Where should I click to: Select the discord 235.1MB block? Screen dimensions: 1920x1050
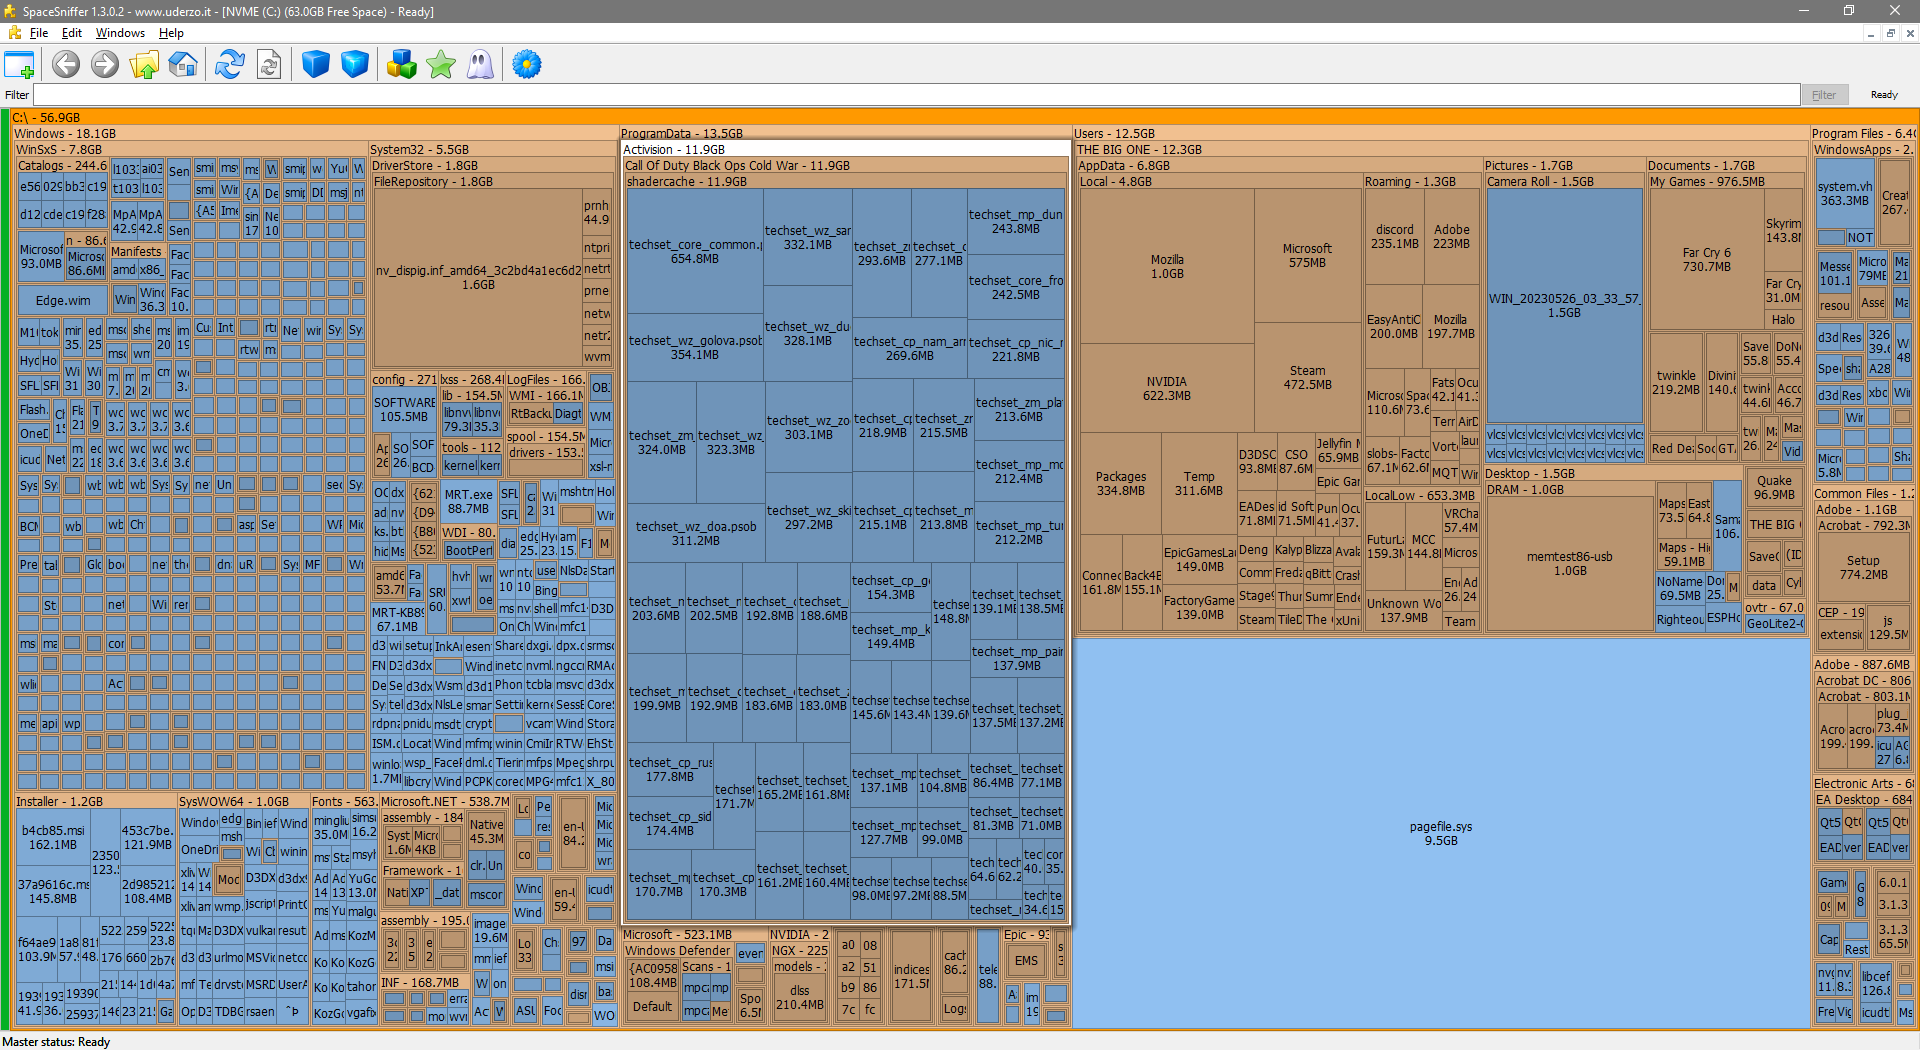pyautogui.click(x=1394, y=236)
